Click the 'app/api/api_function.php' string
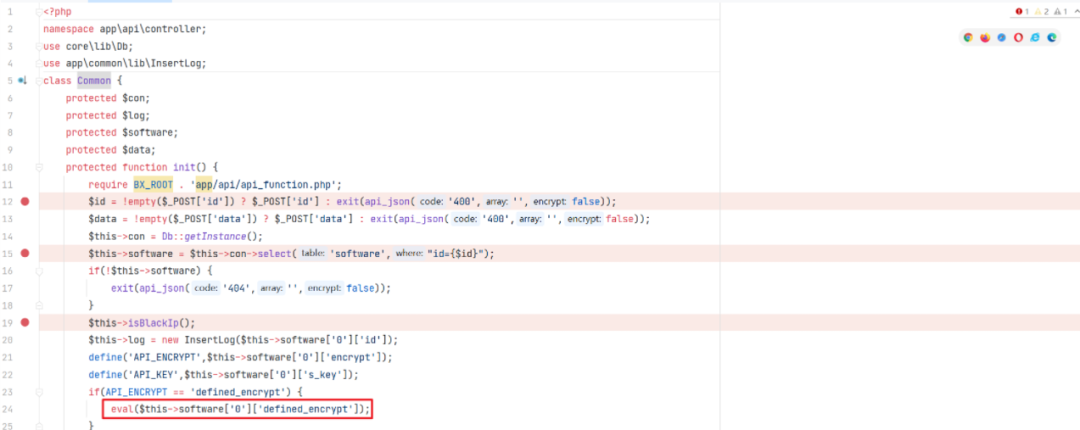Screen dimensions: 1080x430 tap(264, 184)
